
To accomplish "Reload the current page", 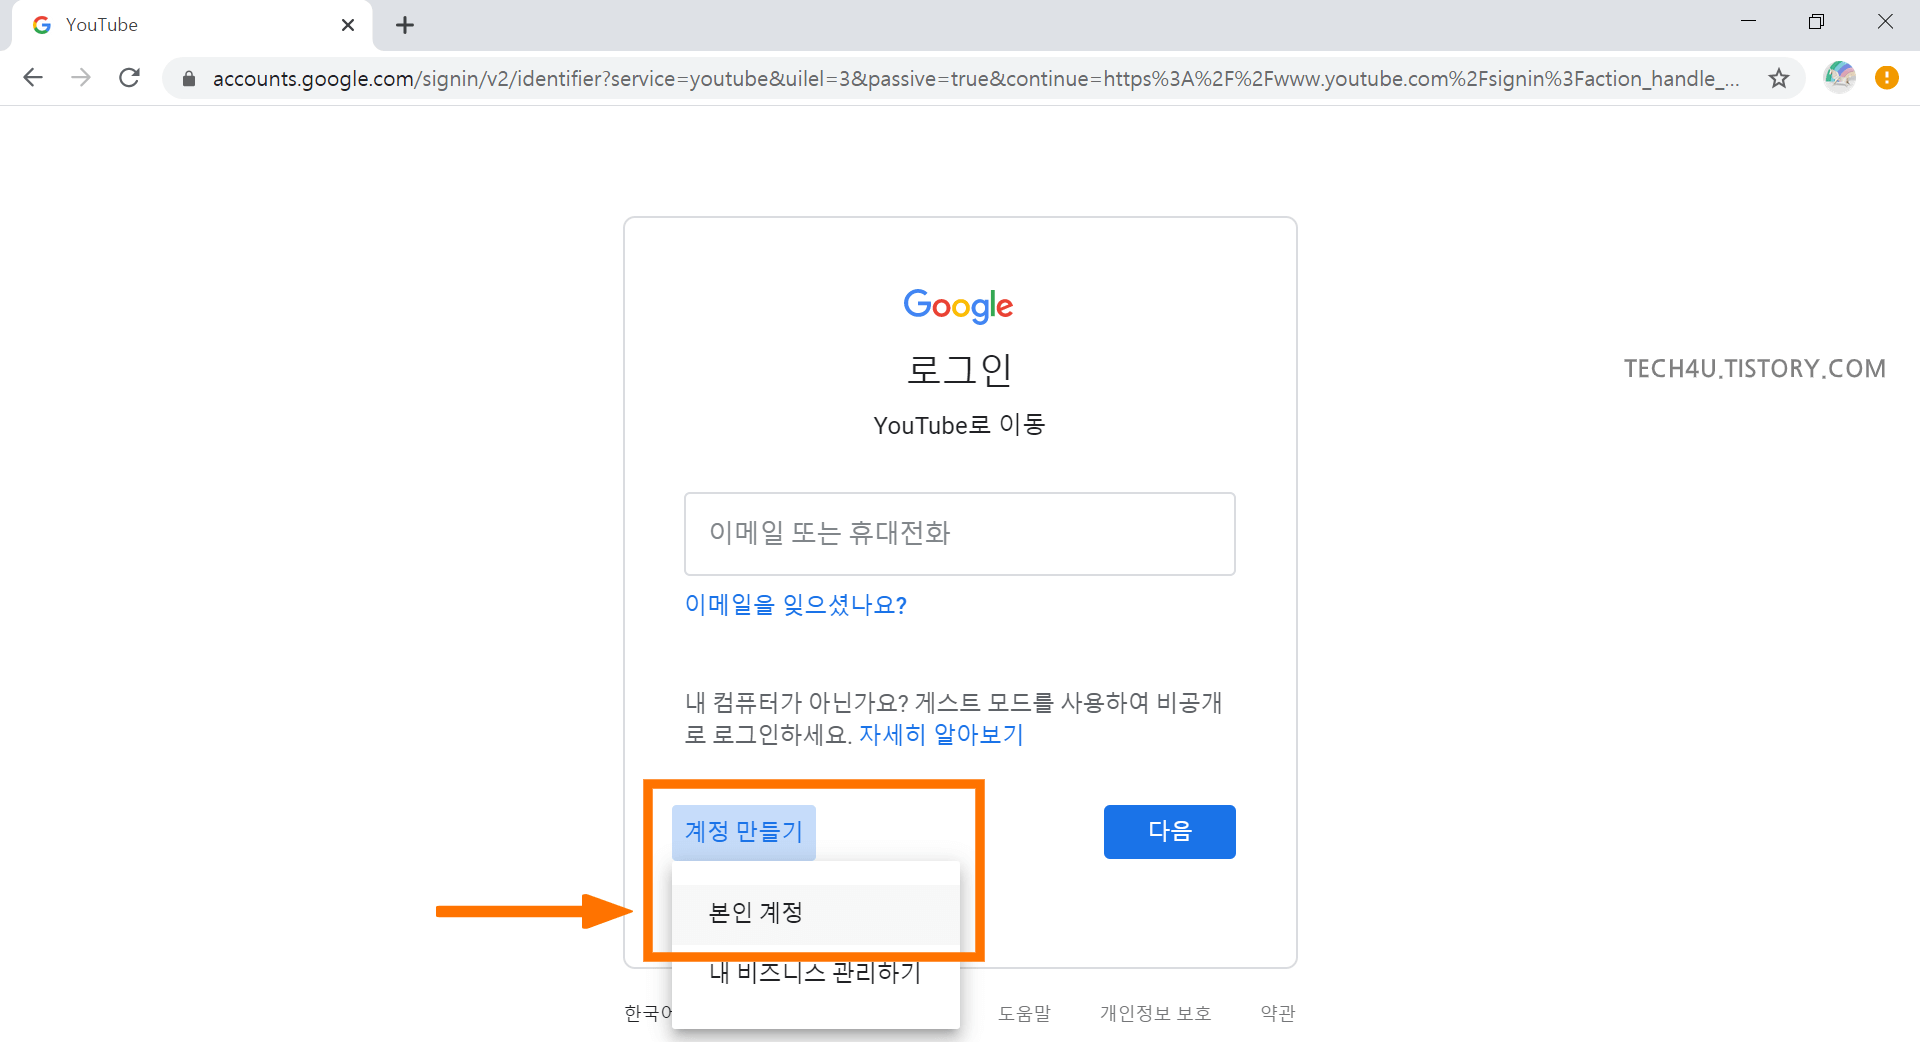I will [x=129, y=78].
